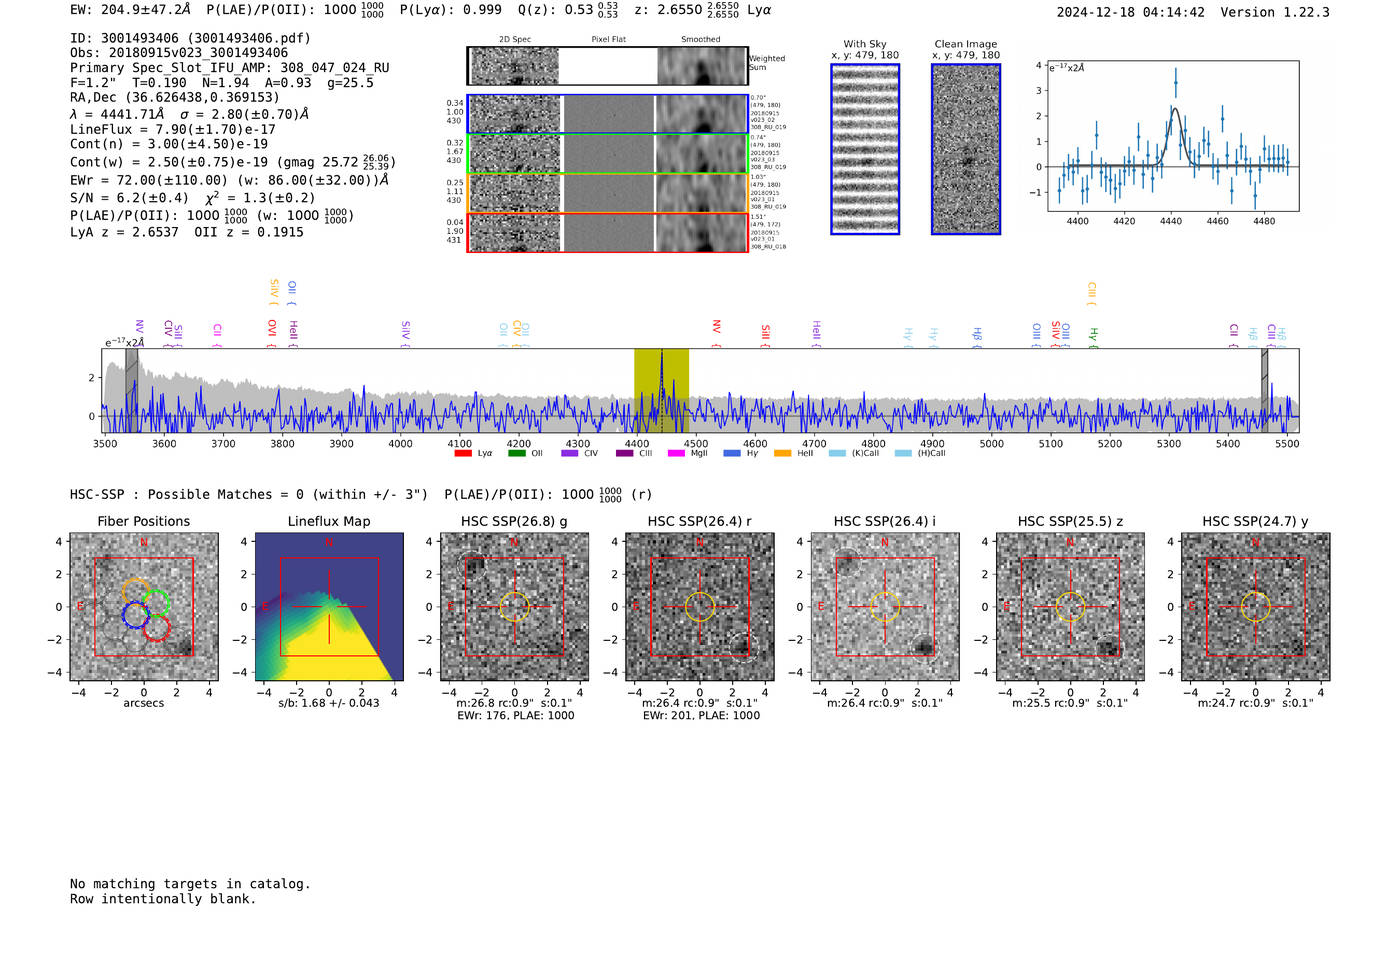Click the 'EWr: 176, PLAE: 1000' caption
The height and width of the screenshot is (953, 1400).
point(515,716)
